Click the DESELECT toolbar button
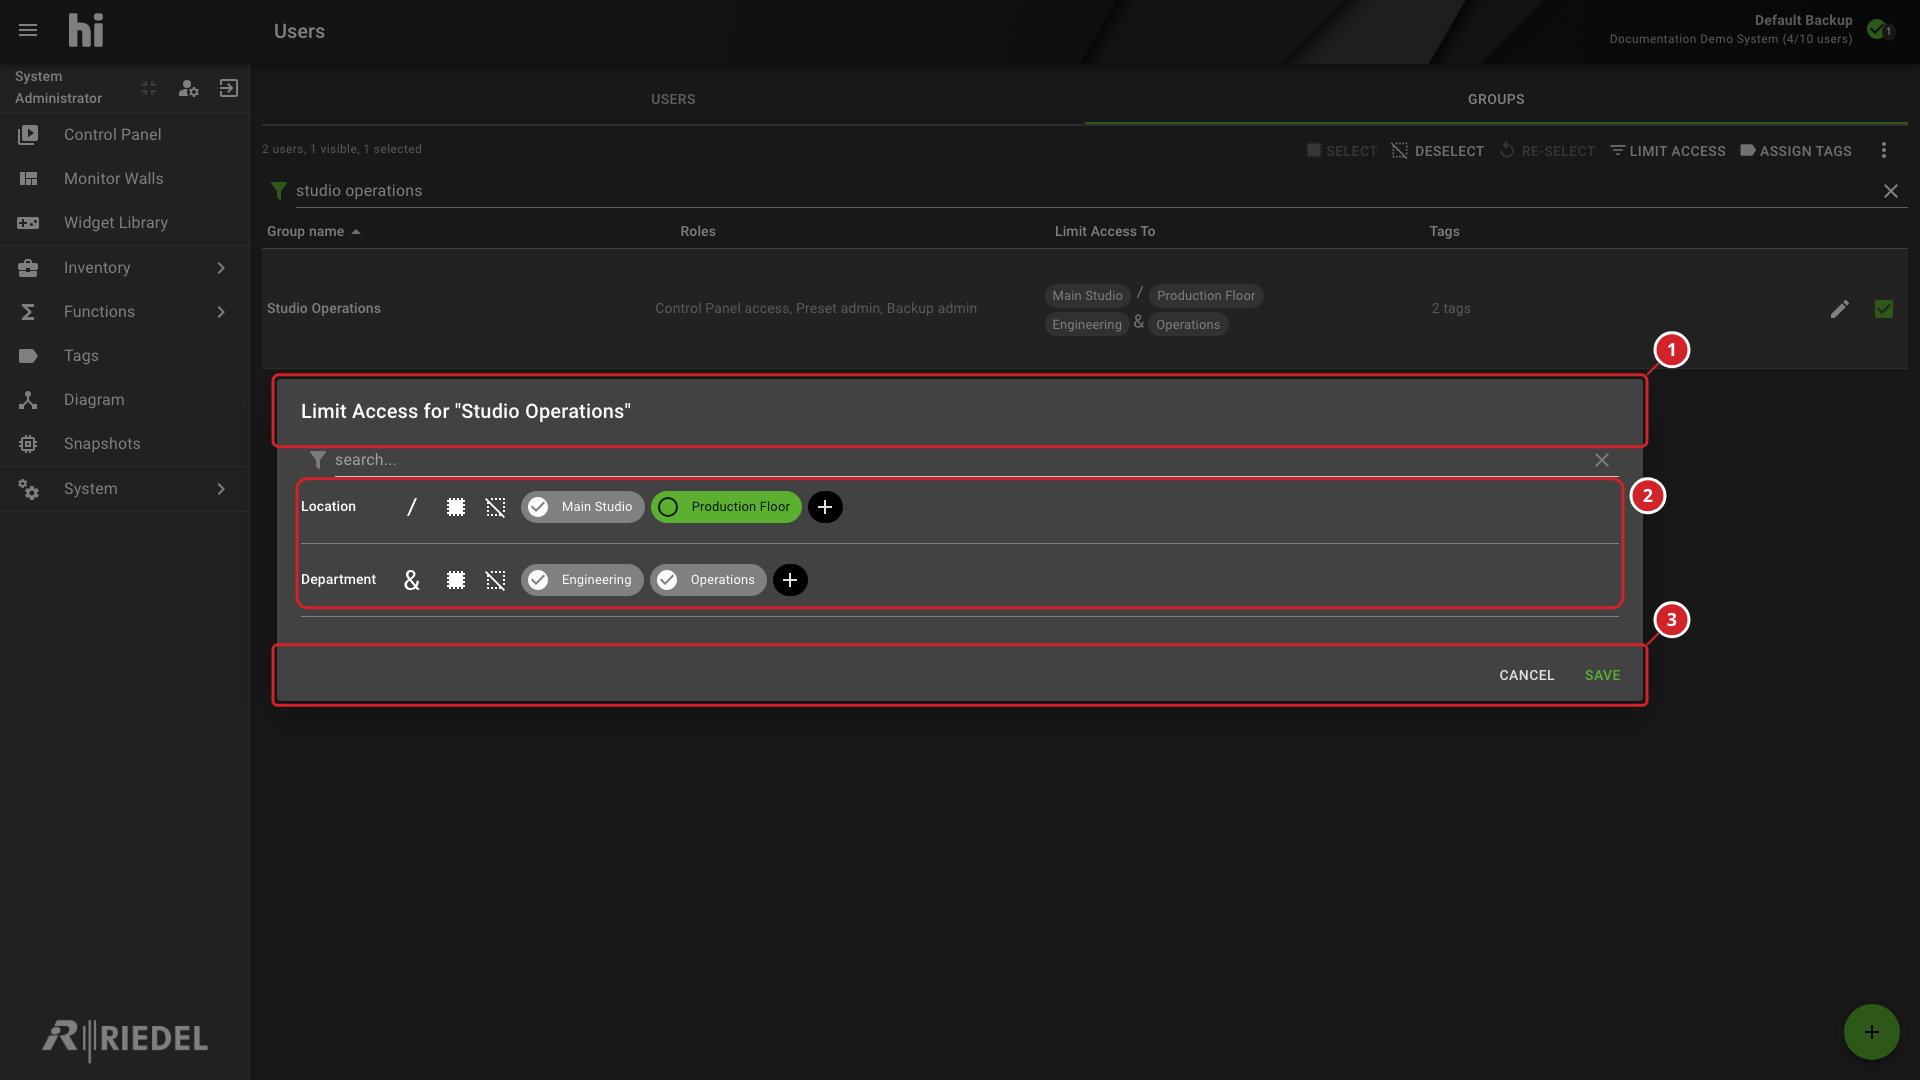This screenshot has width=1920, height=1080. tap(1437, 151)
